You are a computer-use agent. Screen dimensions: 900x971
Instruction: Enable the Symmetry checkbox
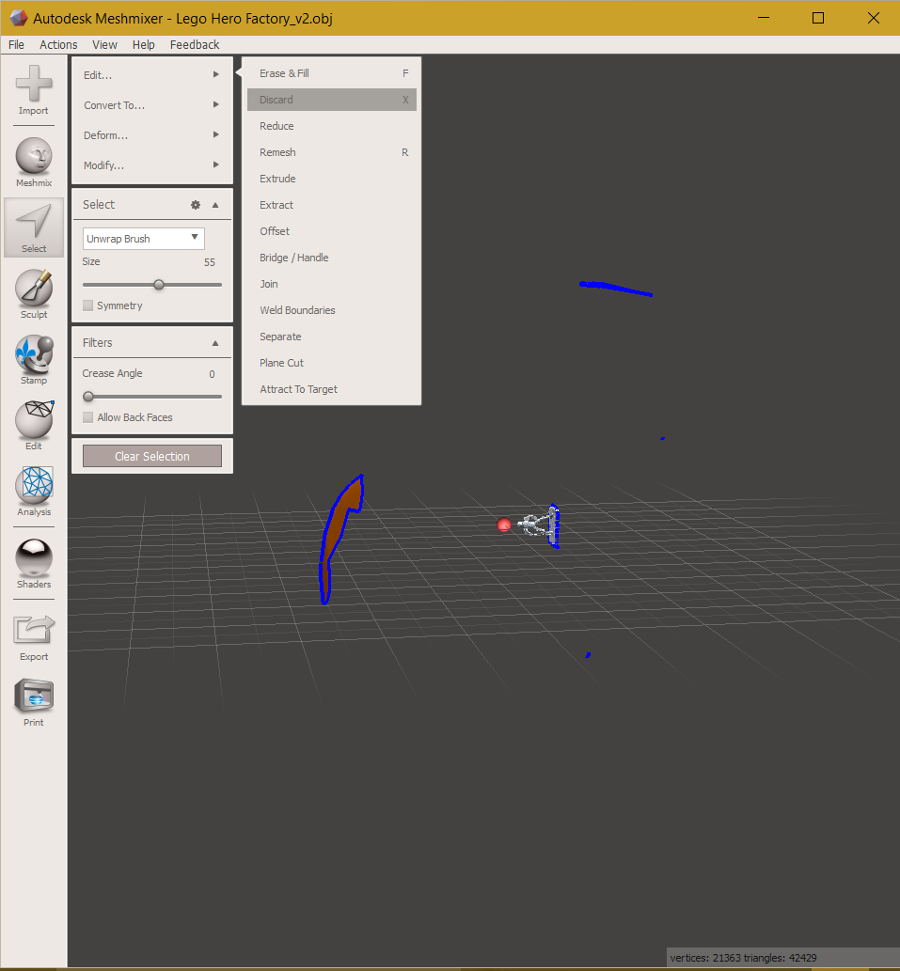coord(88,305)
